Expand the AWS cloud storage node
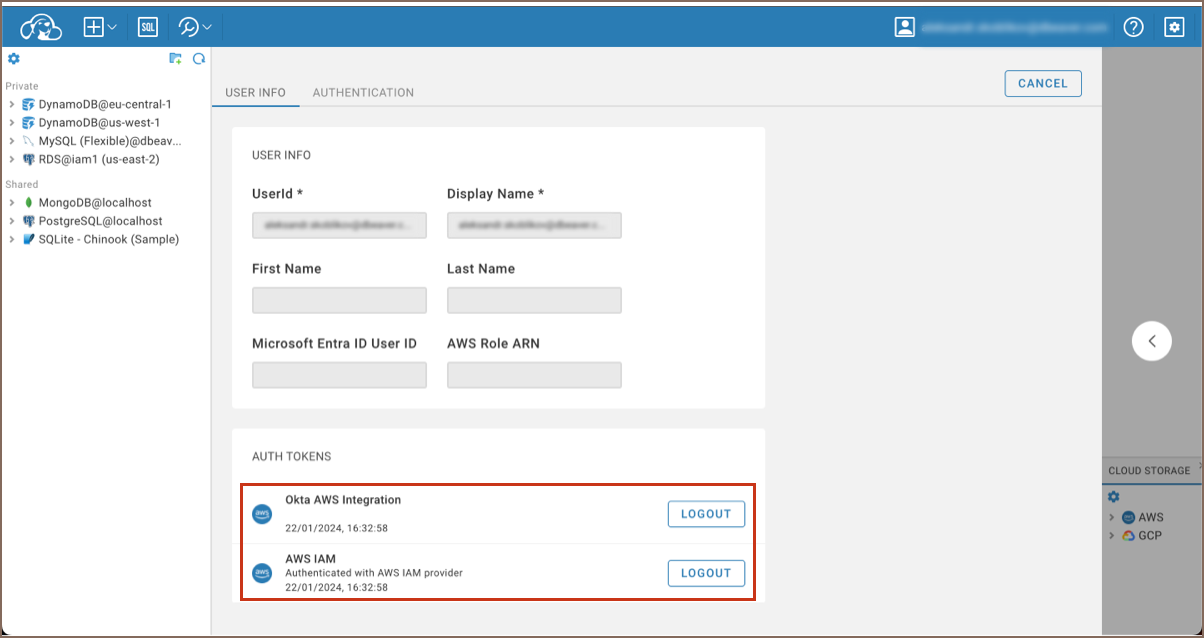Screen dimensions: 1204x638 tap(1112, 518)
